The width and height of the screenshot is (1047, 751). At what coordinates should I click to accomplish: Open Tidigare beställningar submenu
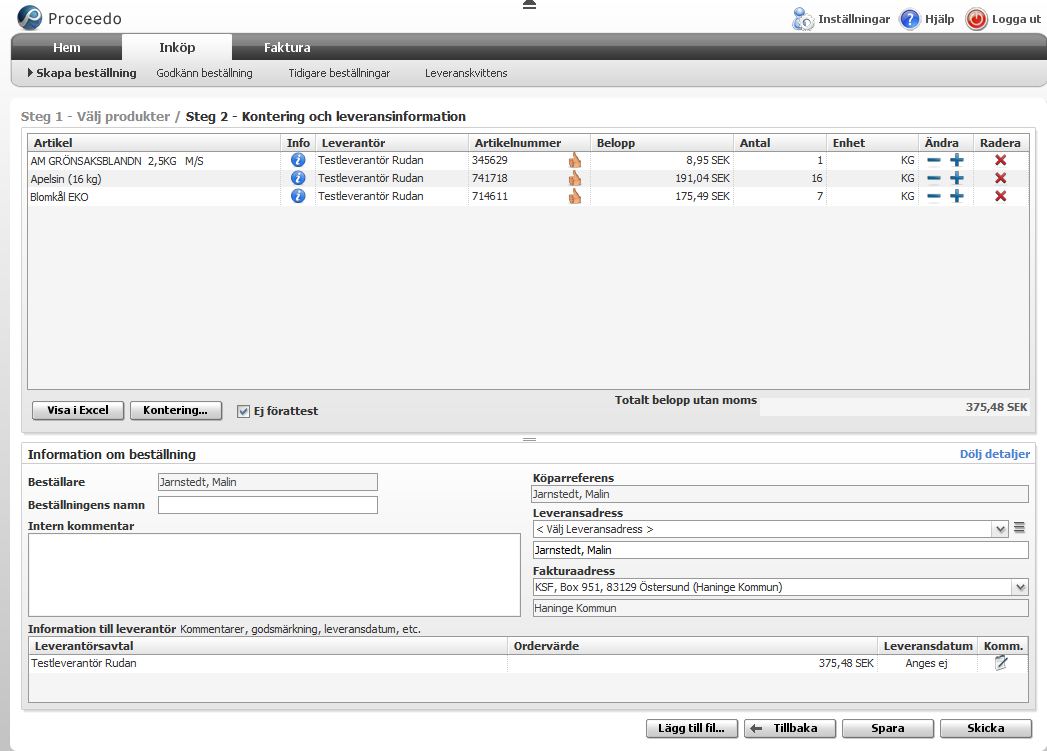339,73
